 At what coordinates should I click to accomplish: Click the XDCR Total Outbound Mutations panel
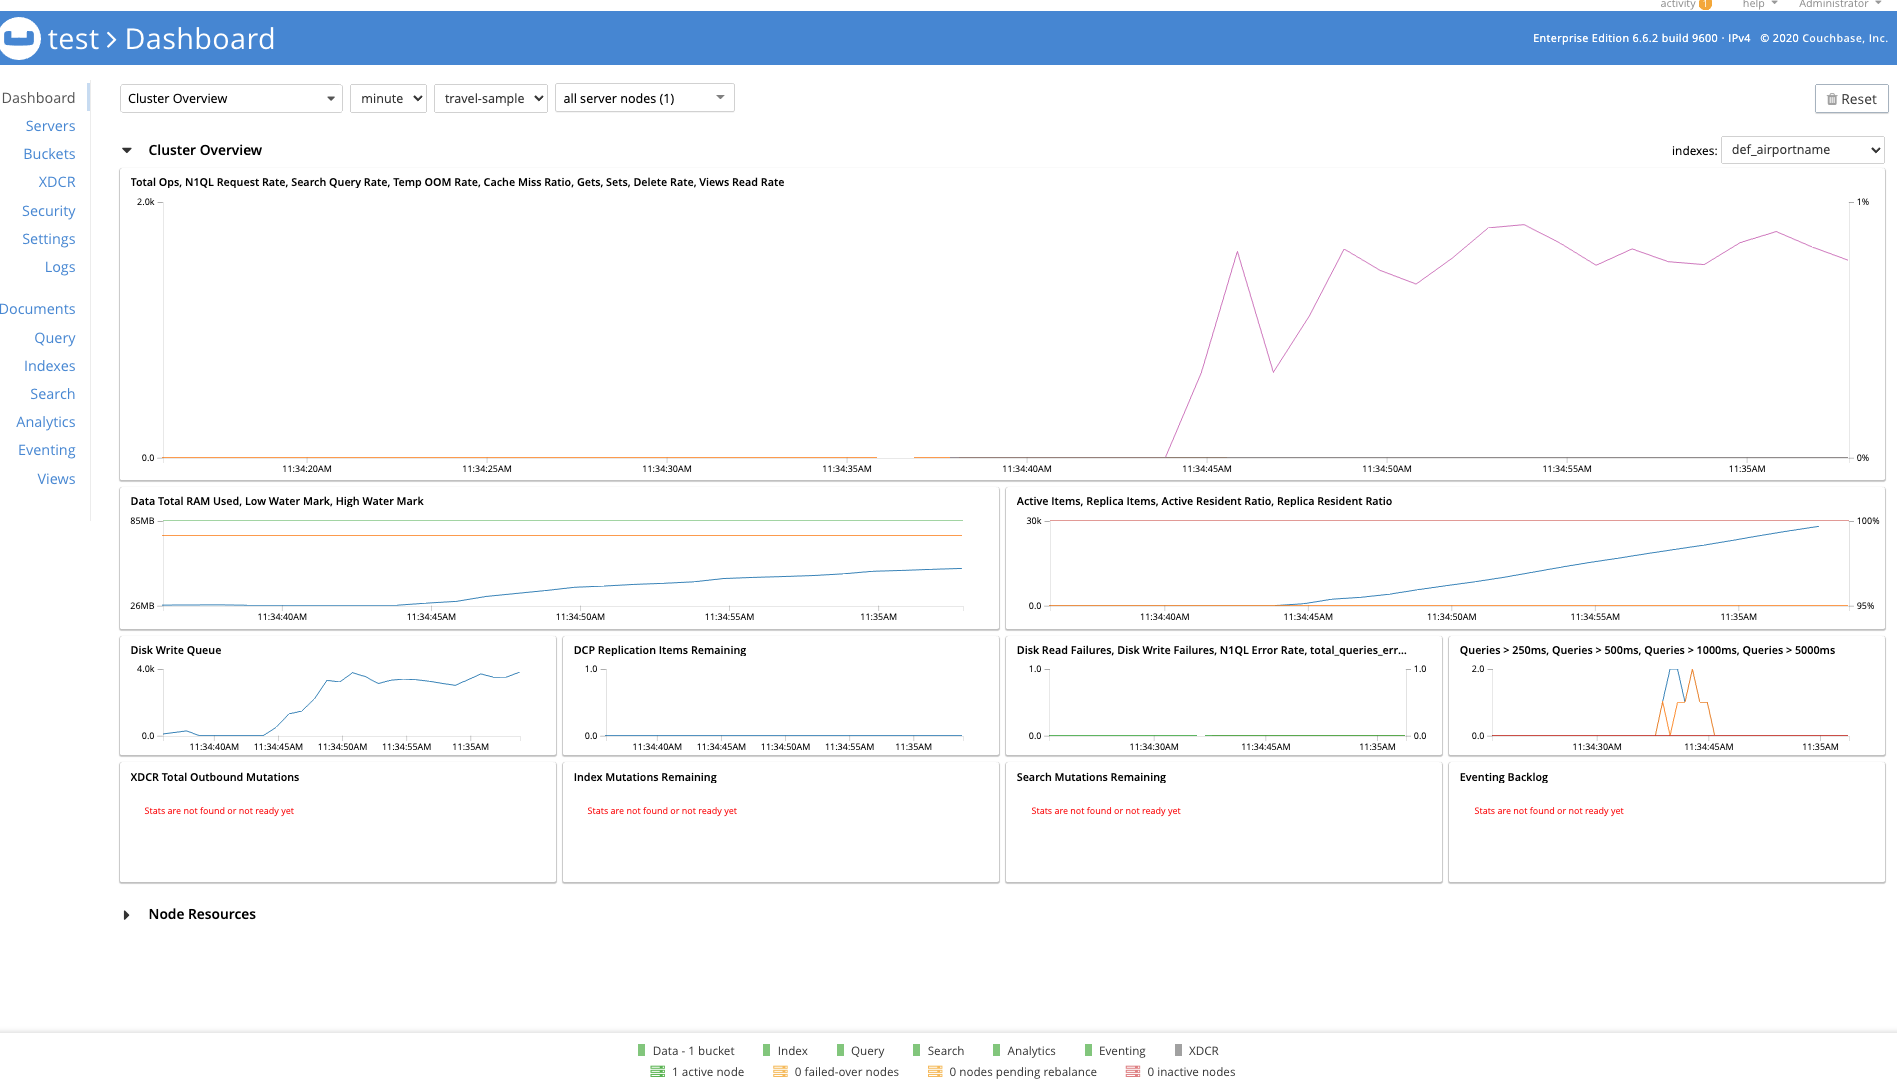pos(338,823)
